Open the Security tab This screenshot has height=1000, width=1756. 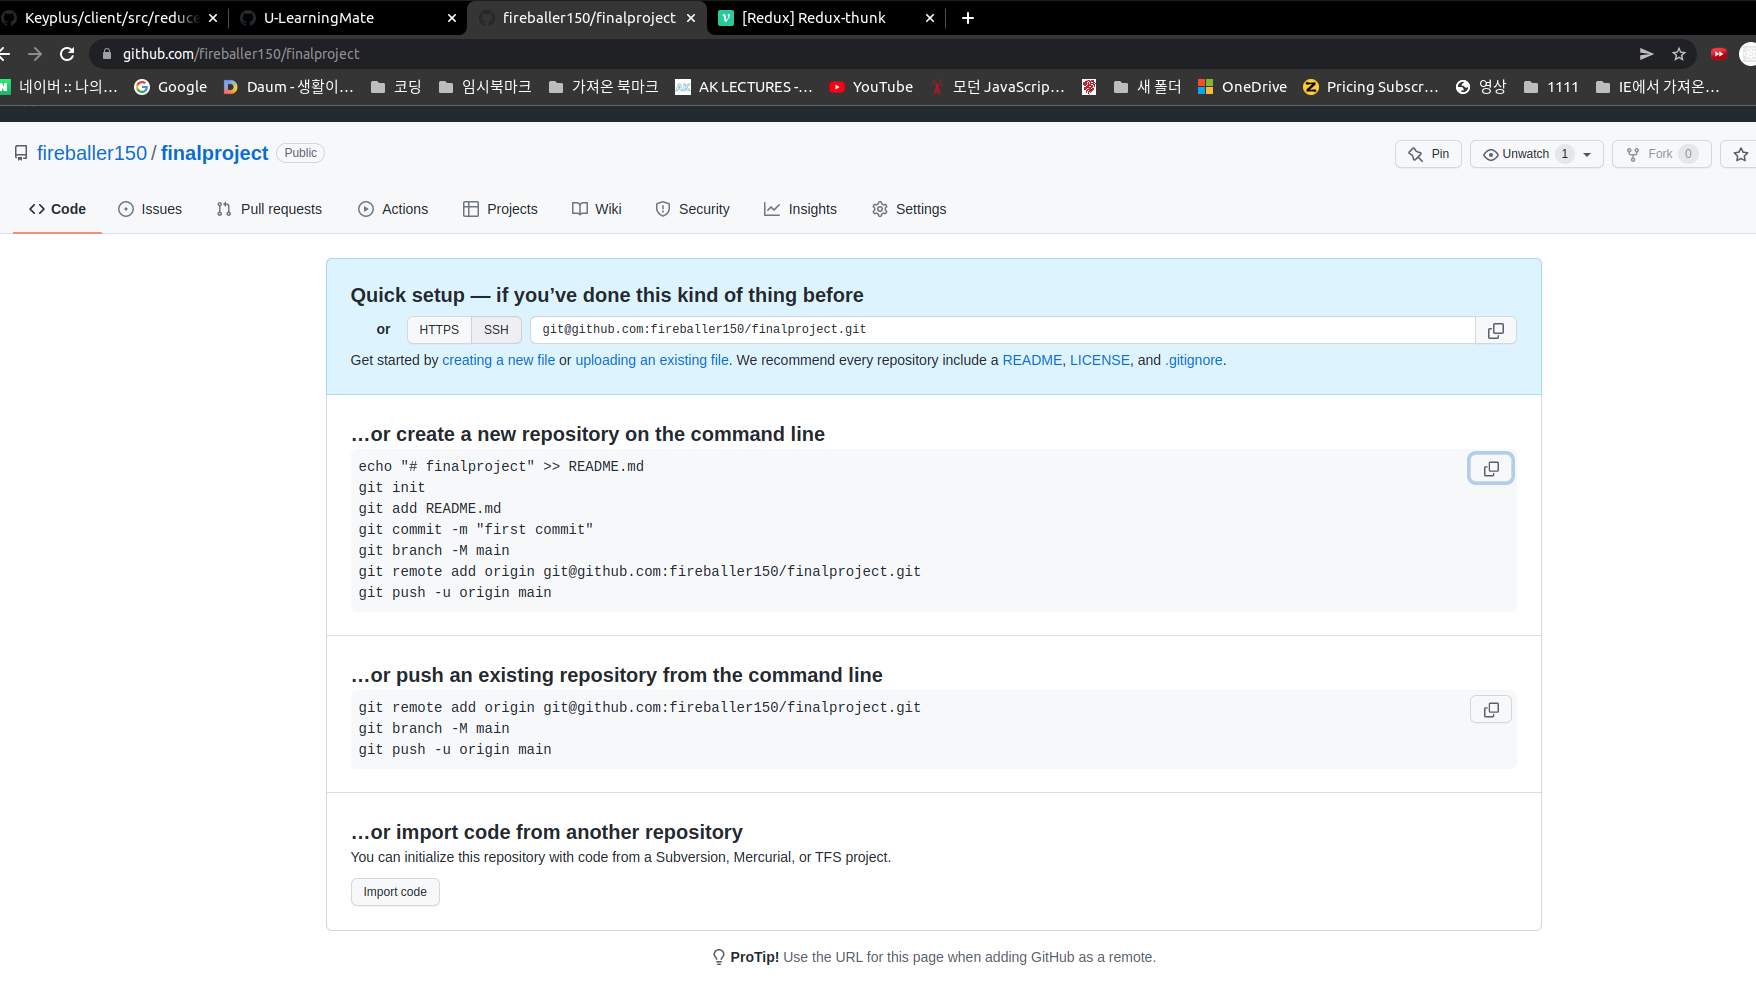point(692,209)
